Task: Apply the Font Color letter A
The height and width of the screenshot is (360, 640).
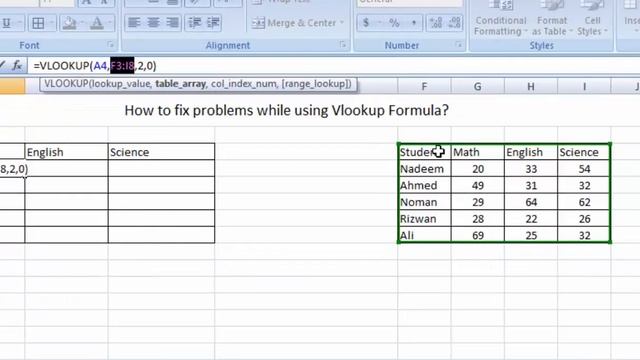Action: [97, 23]
